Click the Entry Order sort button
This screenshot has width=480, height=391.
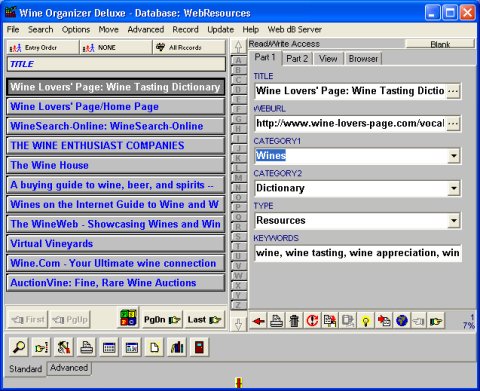(42, 47)
